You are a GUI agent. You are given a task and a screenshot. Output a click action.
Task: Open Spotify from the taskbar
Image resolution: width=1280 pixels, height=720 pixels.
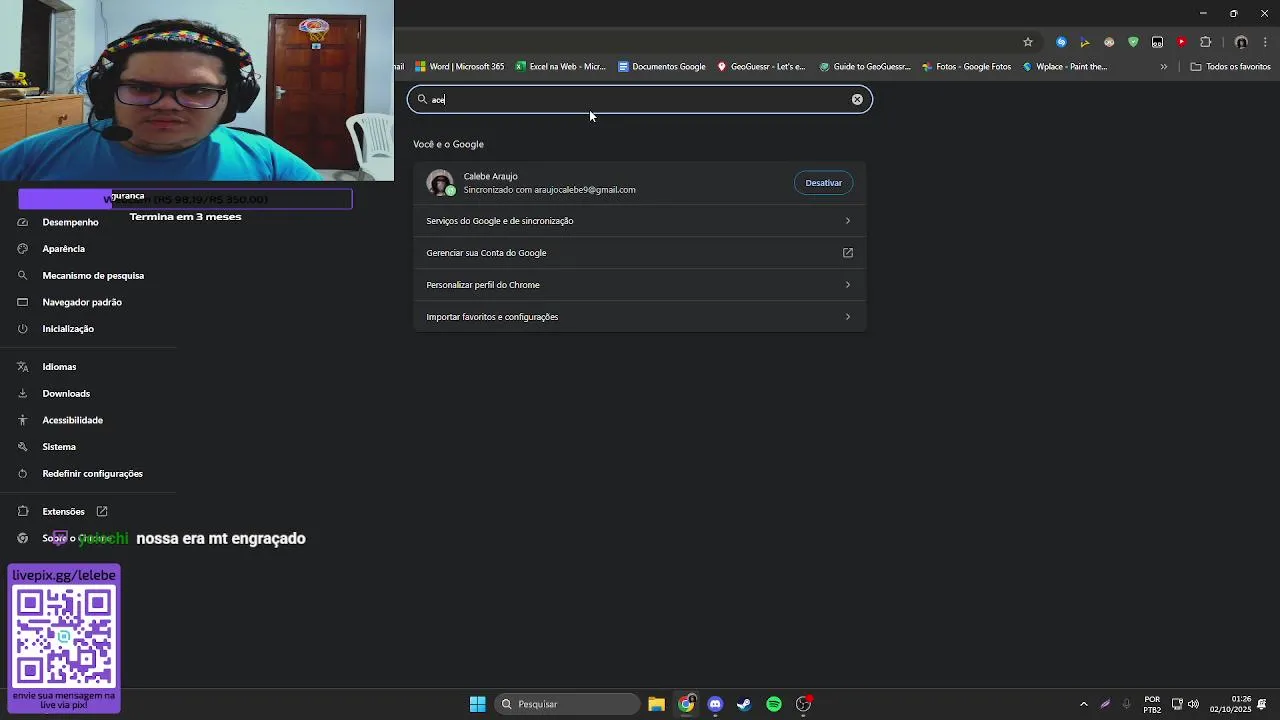point(774,704)
